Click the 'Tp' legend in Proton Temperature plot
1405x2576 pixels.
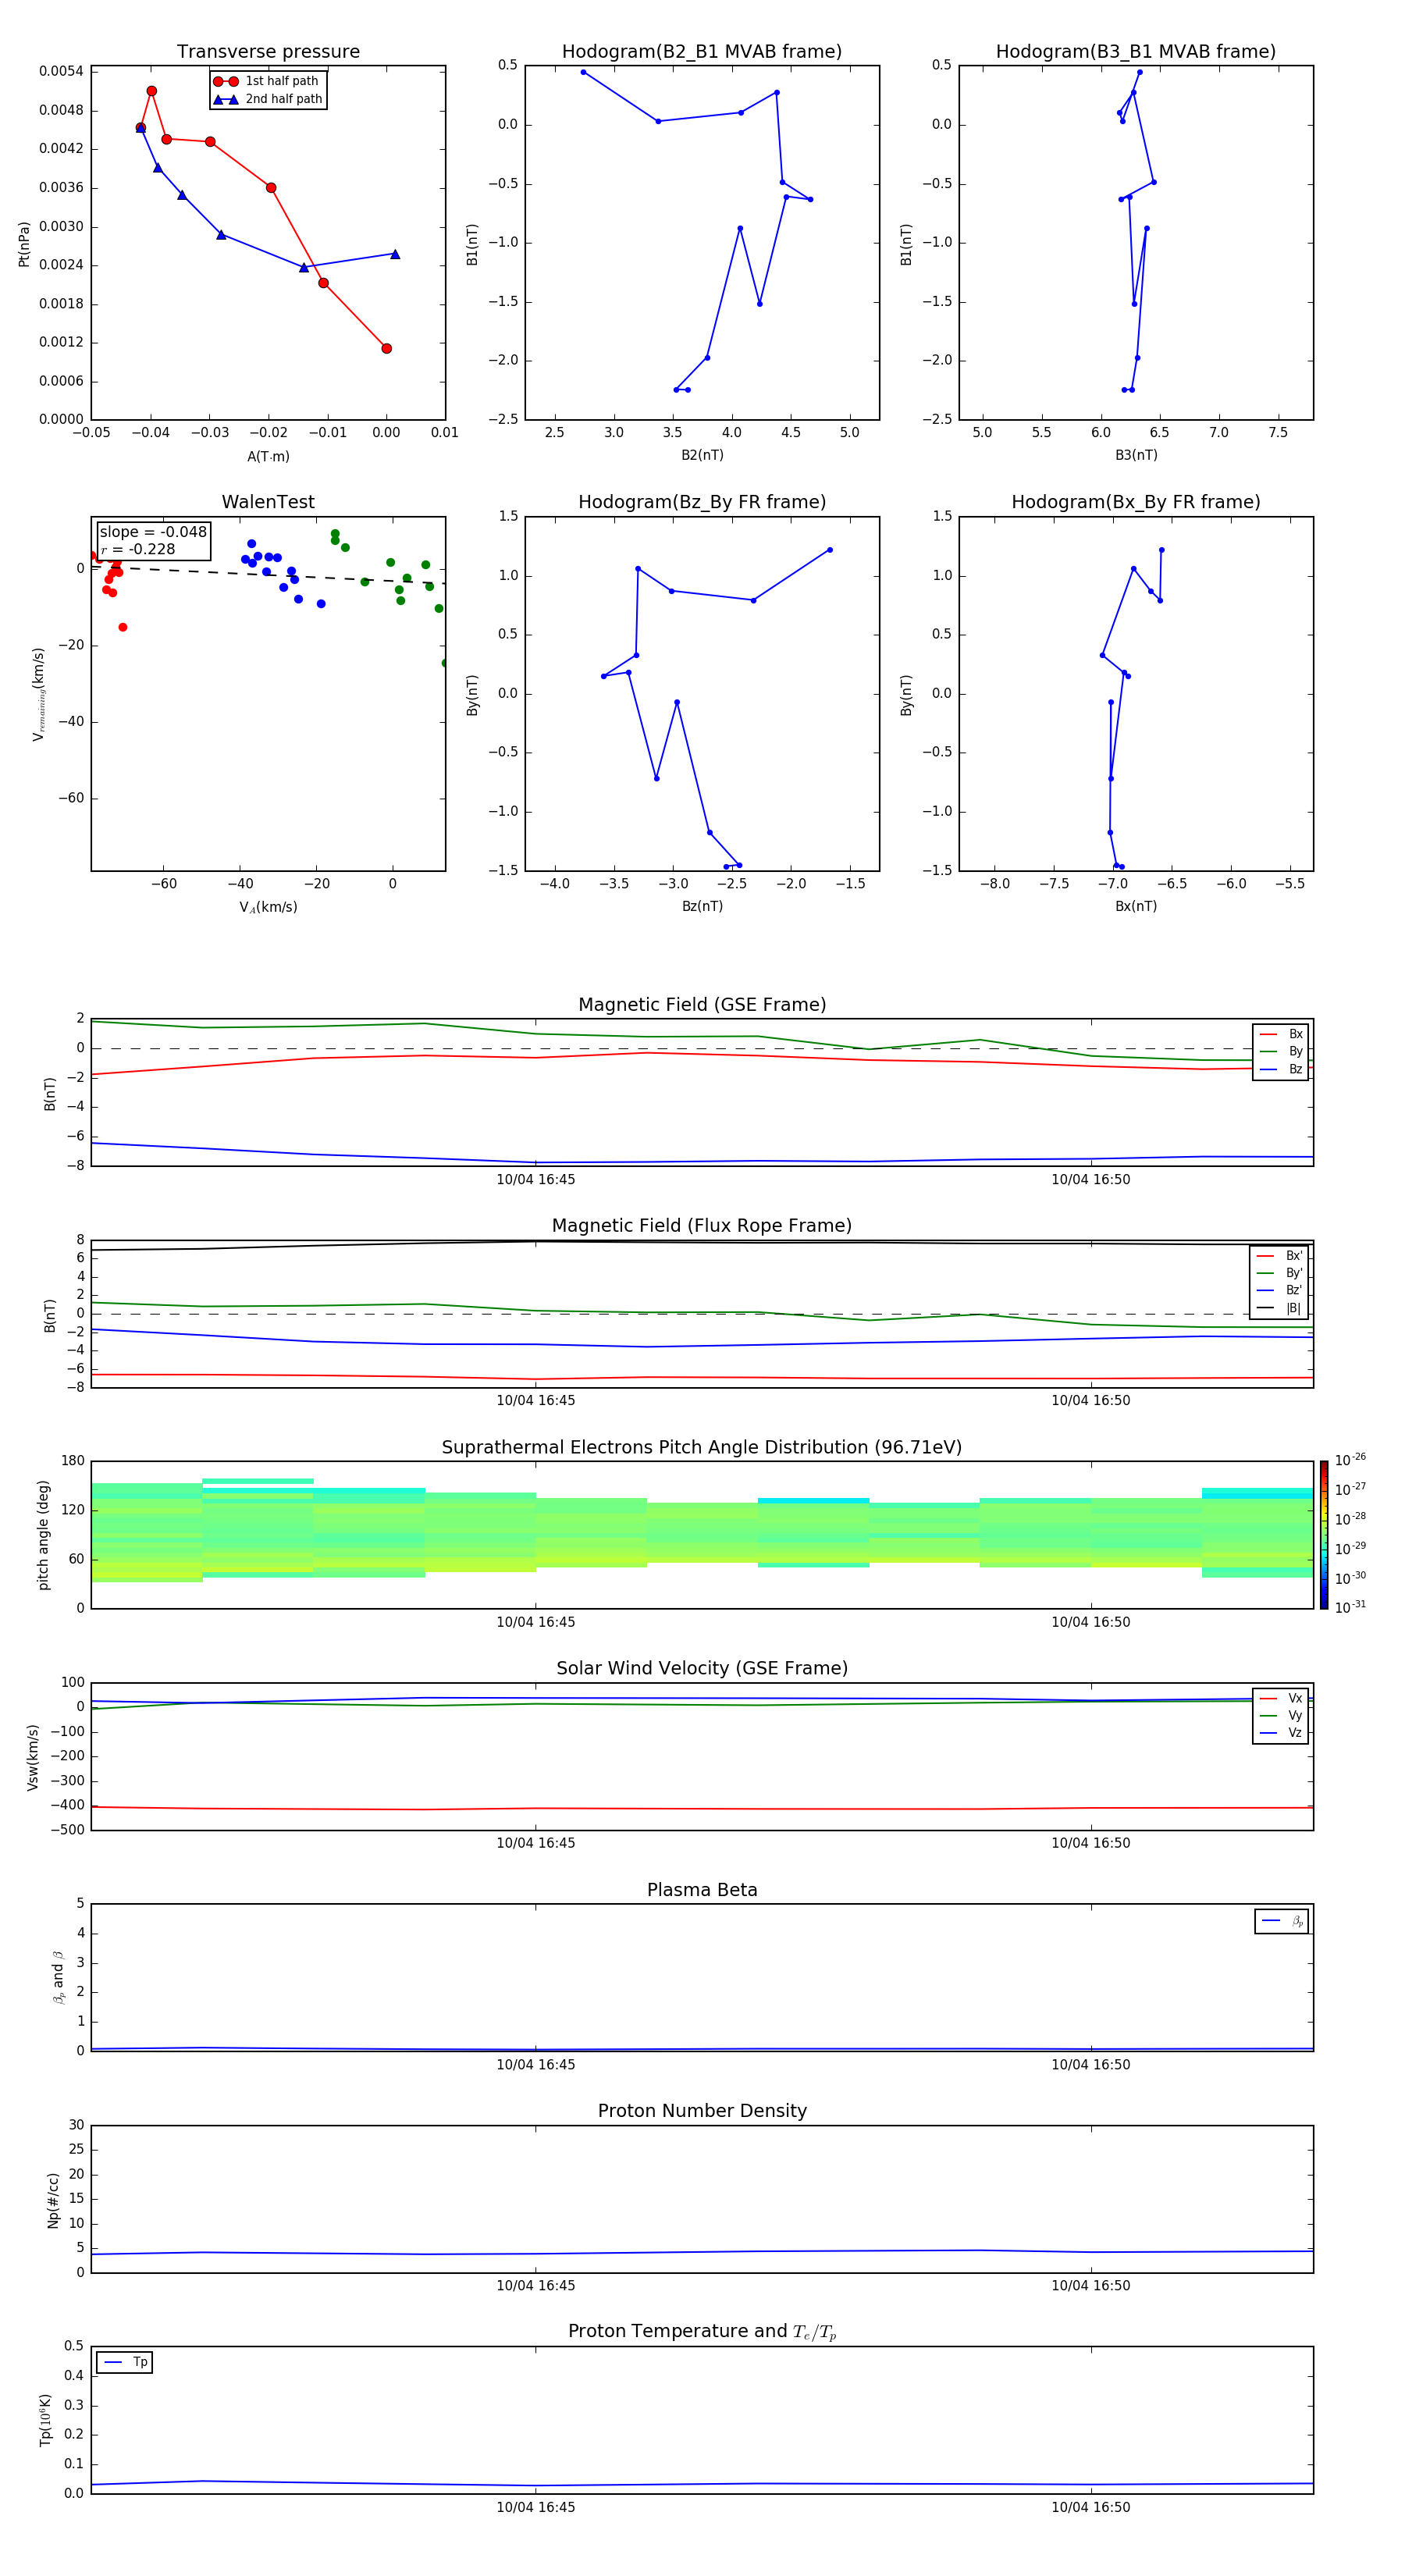point(125,2362)
